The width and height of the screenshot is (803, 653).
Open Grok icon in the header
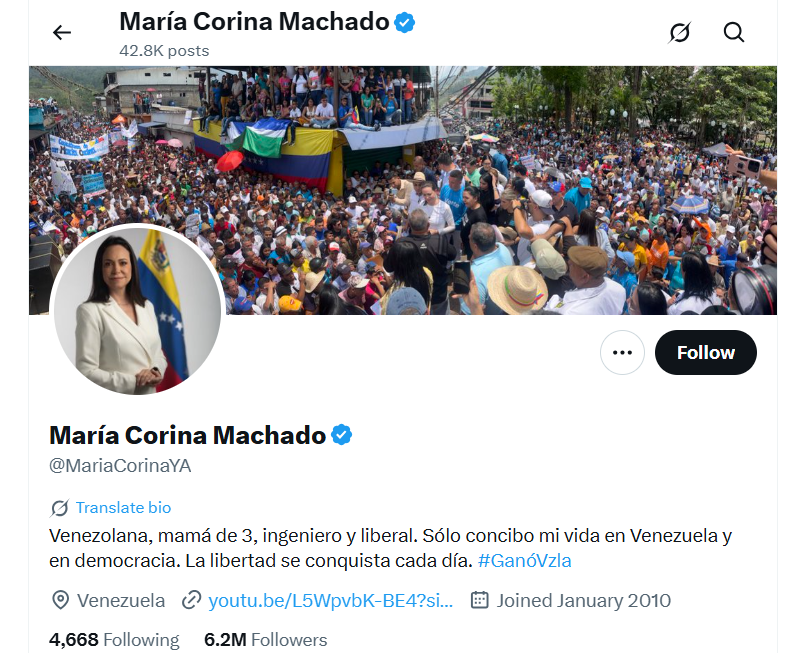680,33
